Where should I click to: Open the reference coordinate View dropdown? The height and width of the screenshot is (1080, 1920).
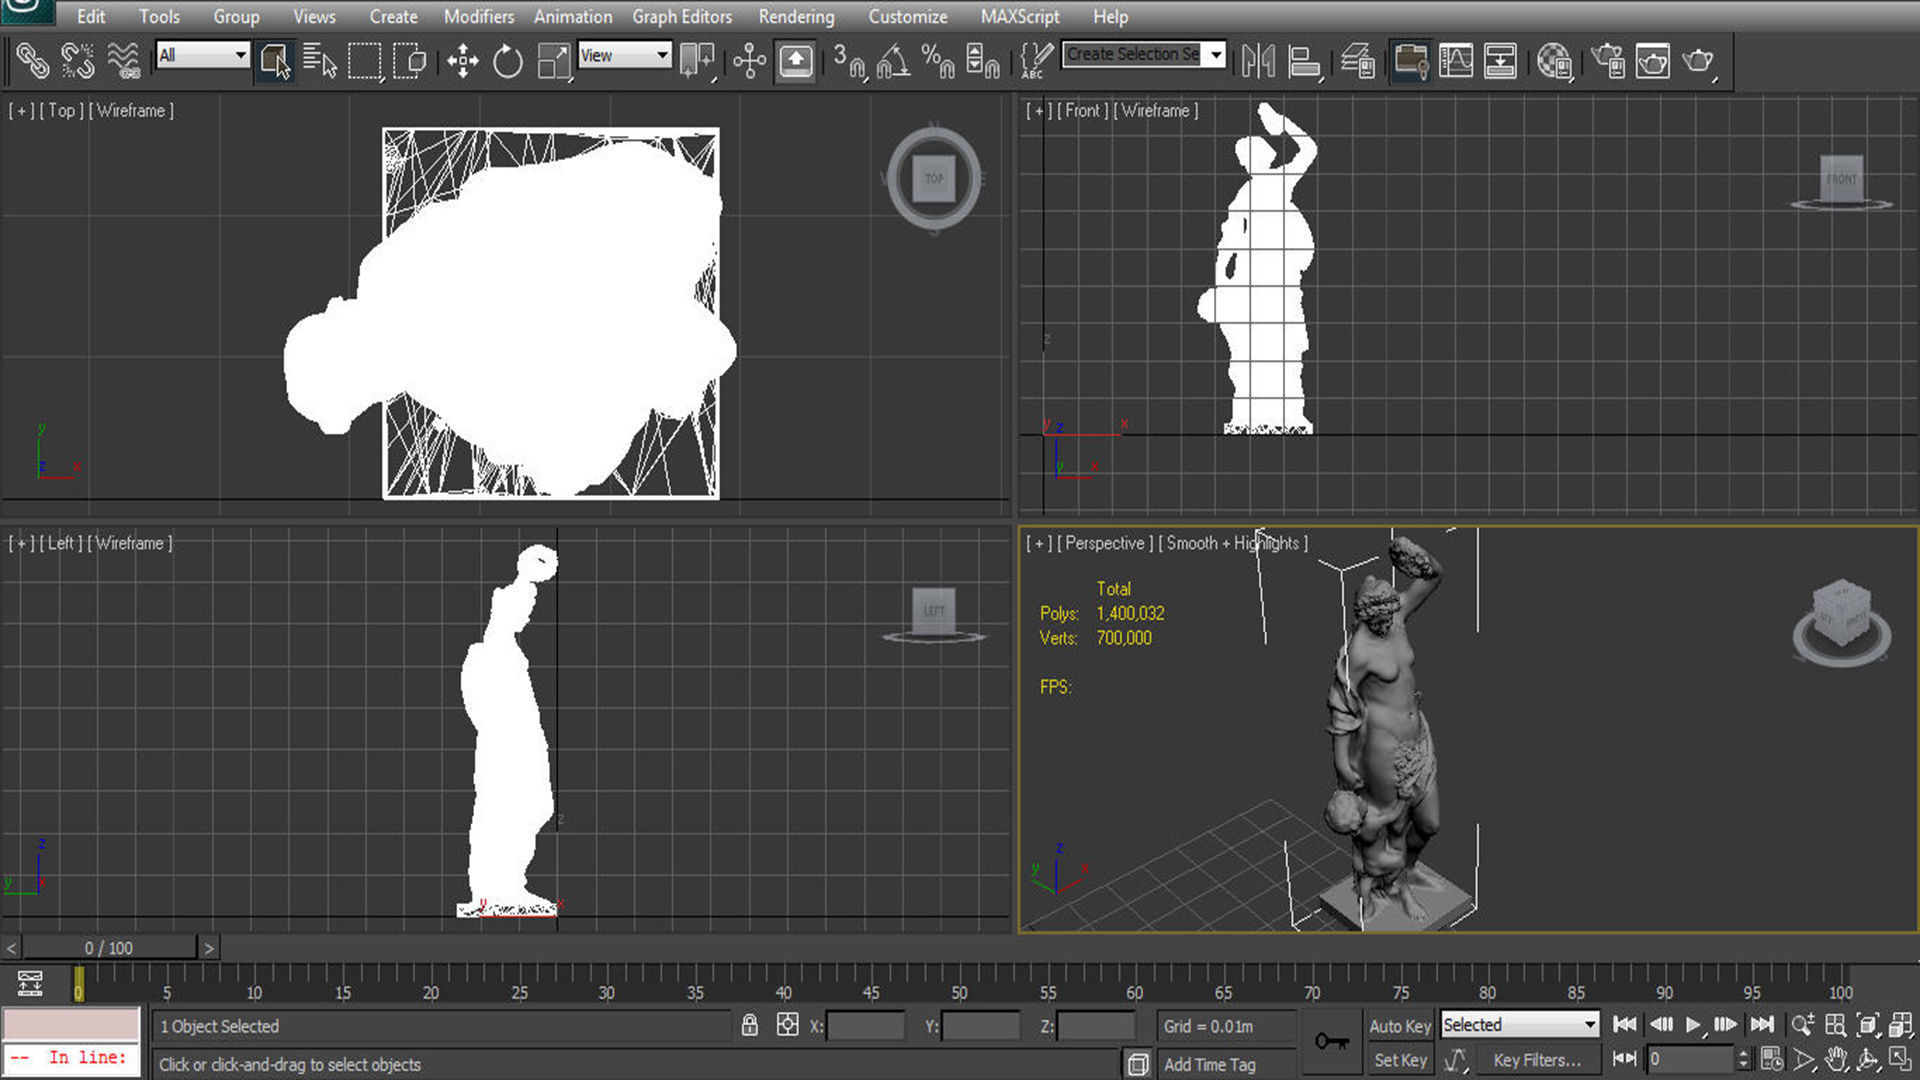tap(624, 55)
